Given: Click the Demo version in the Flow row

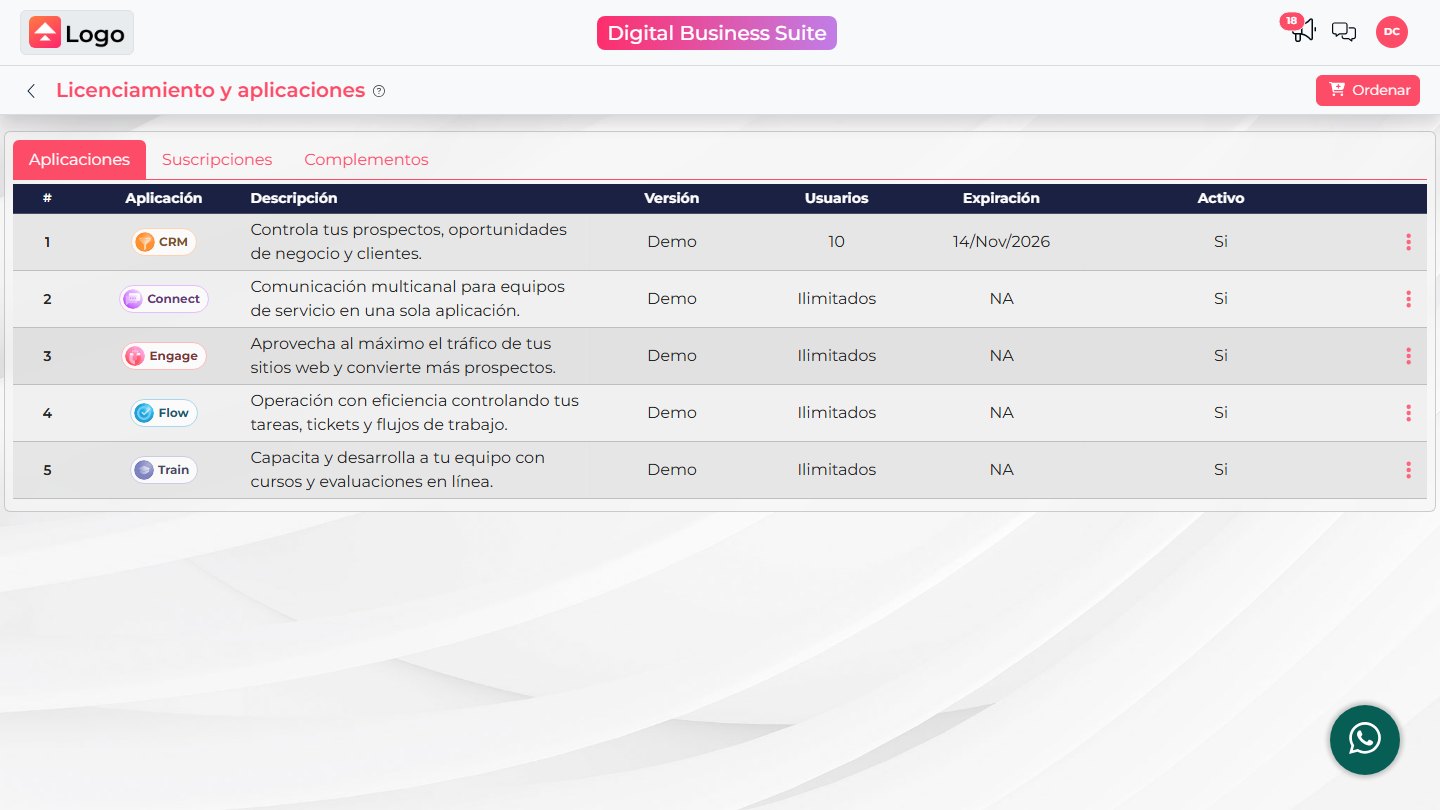Looking at the screenshot, I should [672, 413].
